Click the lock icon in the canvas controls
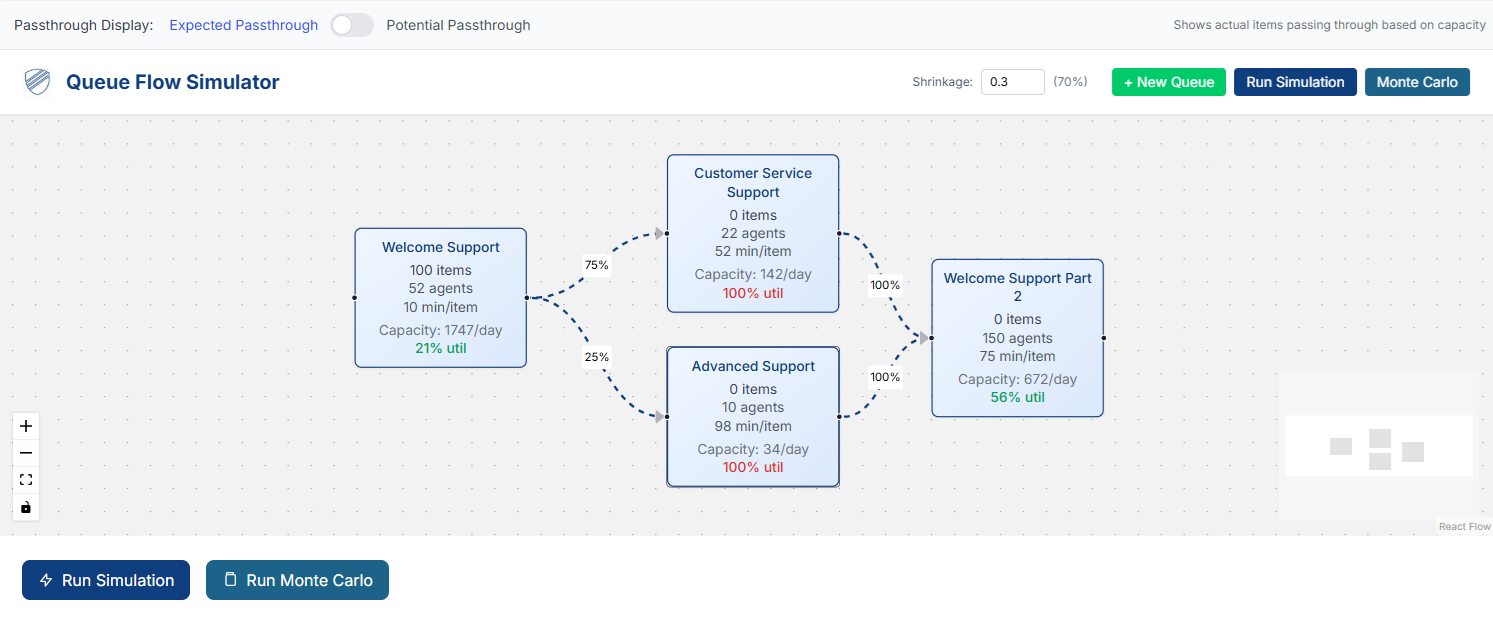Viewport: 1493px width, 637px height. click(25, 507)
